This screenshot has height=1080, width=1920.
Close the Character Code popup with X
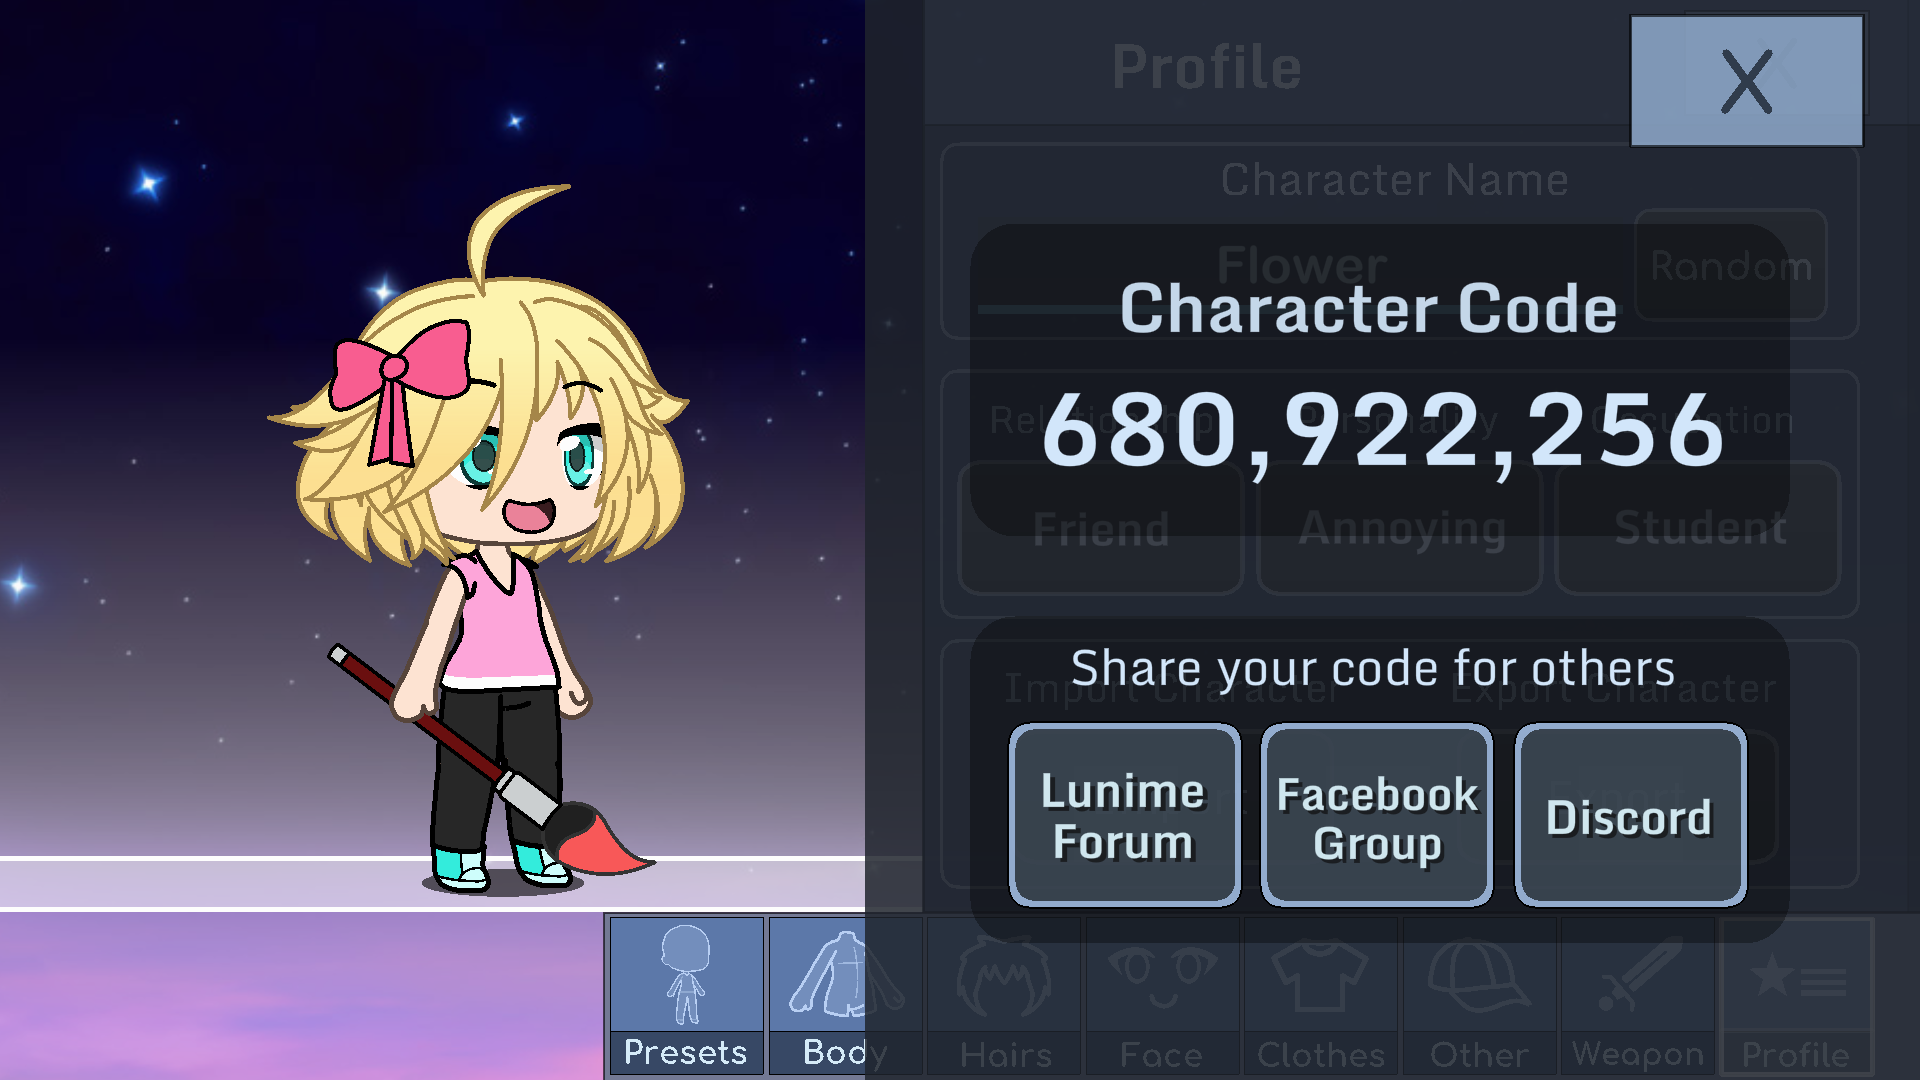click(1746, 81)
